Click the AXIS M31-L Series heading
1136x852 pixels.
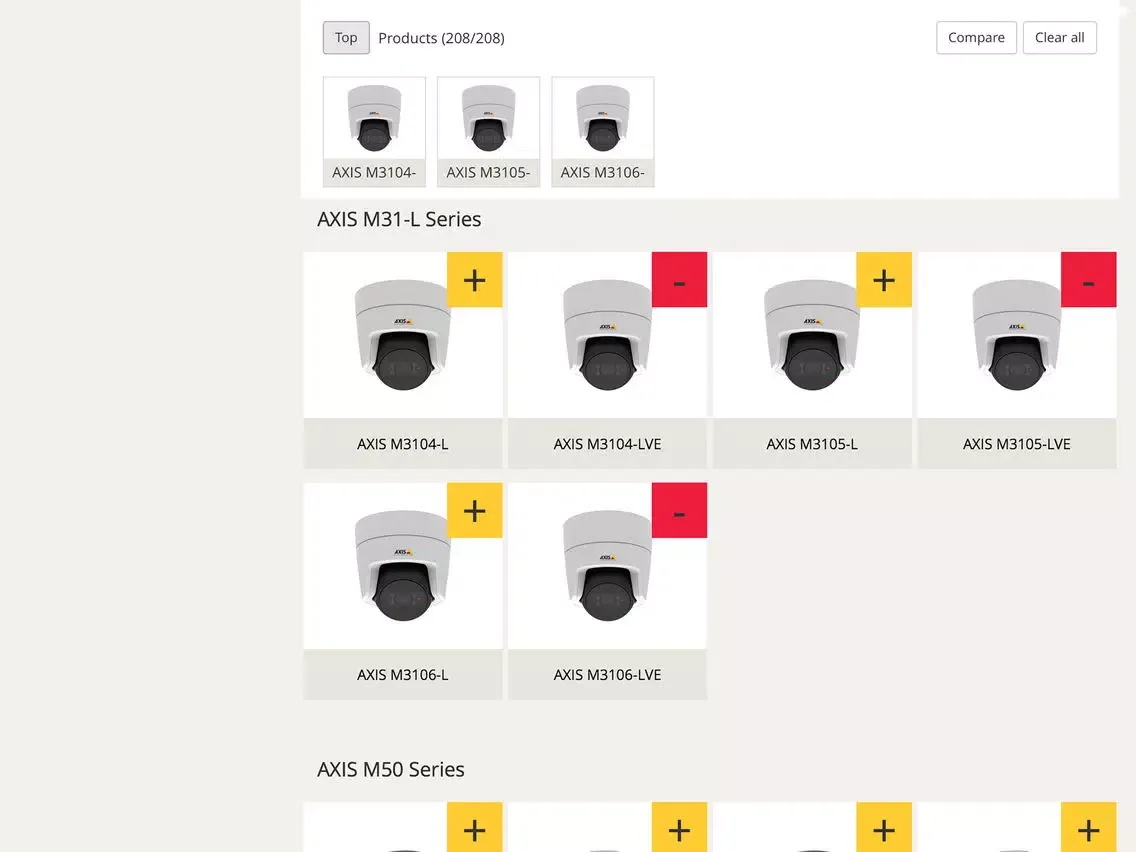coord(399,220)
